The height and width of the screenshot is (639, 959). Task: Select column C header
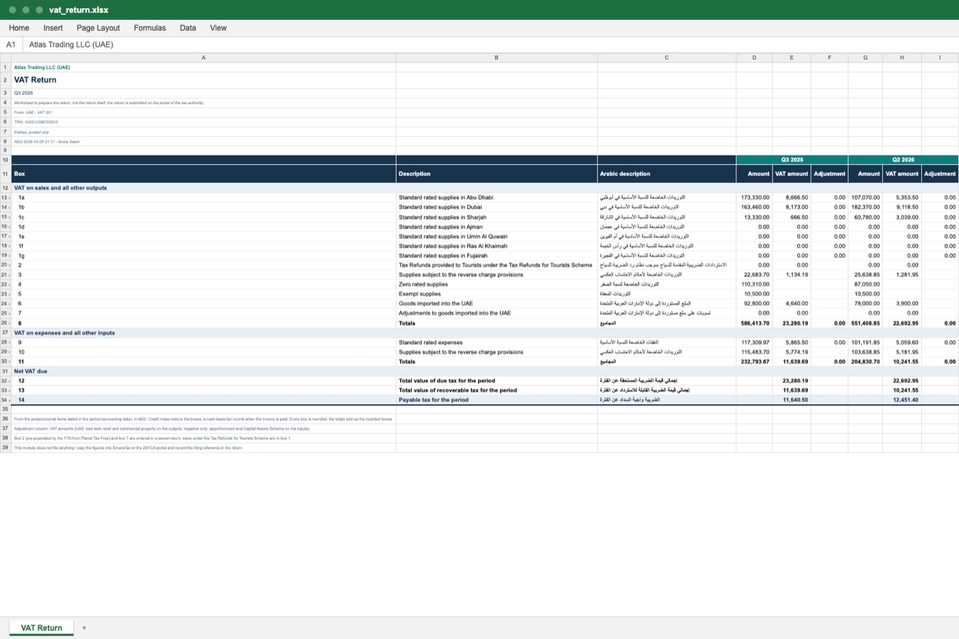(667, 57)
